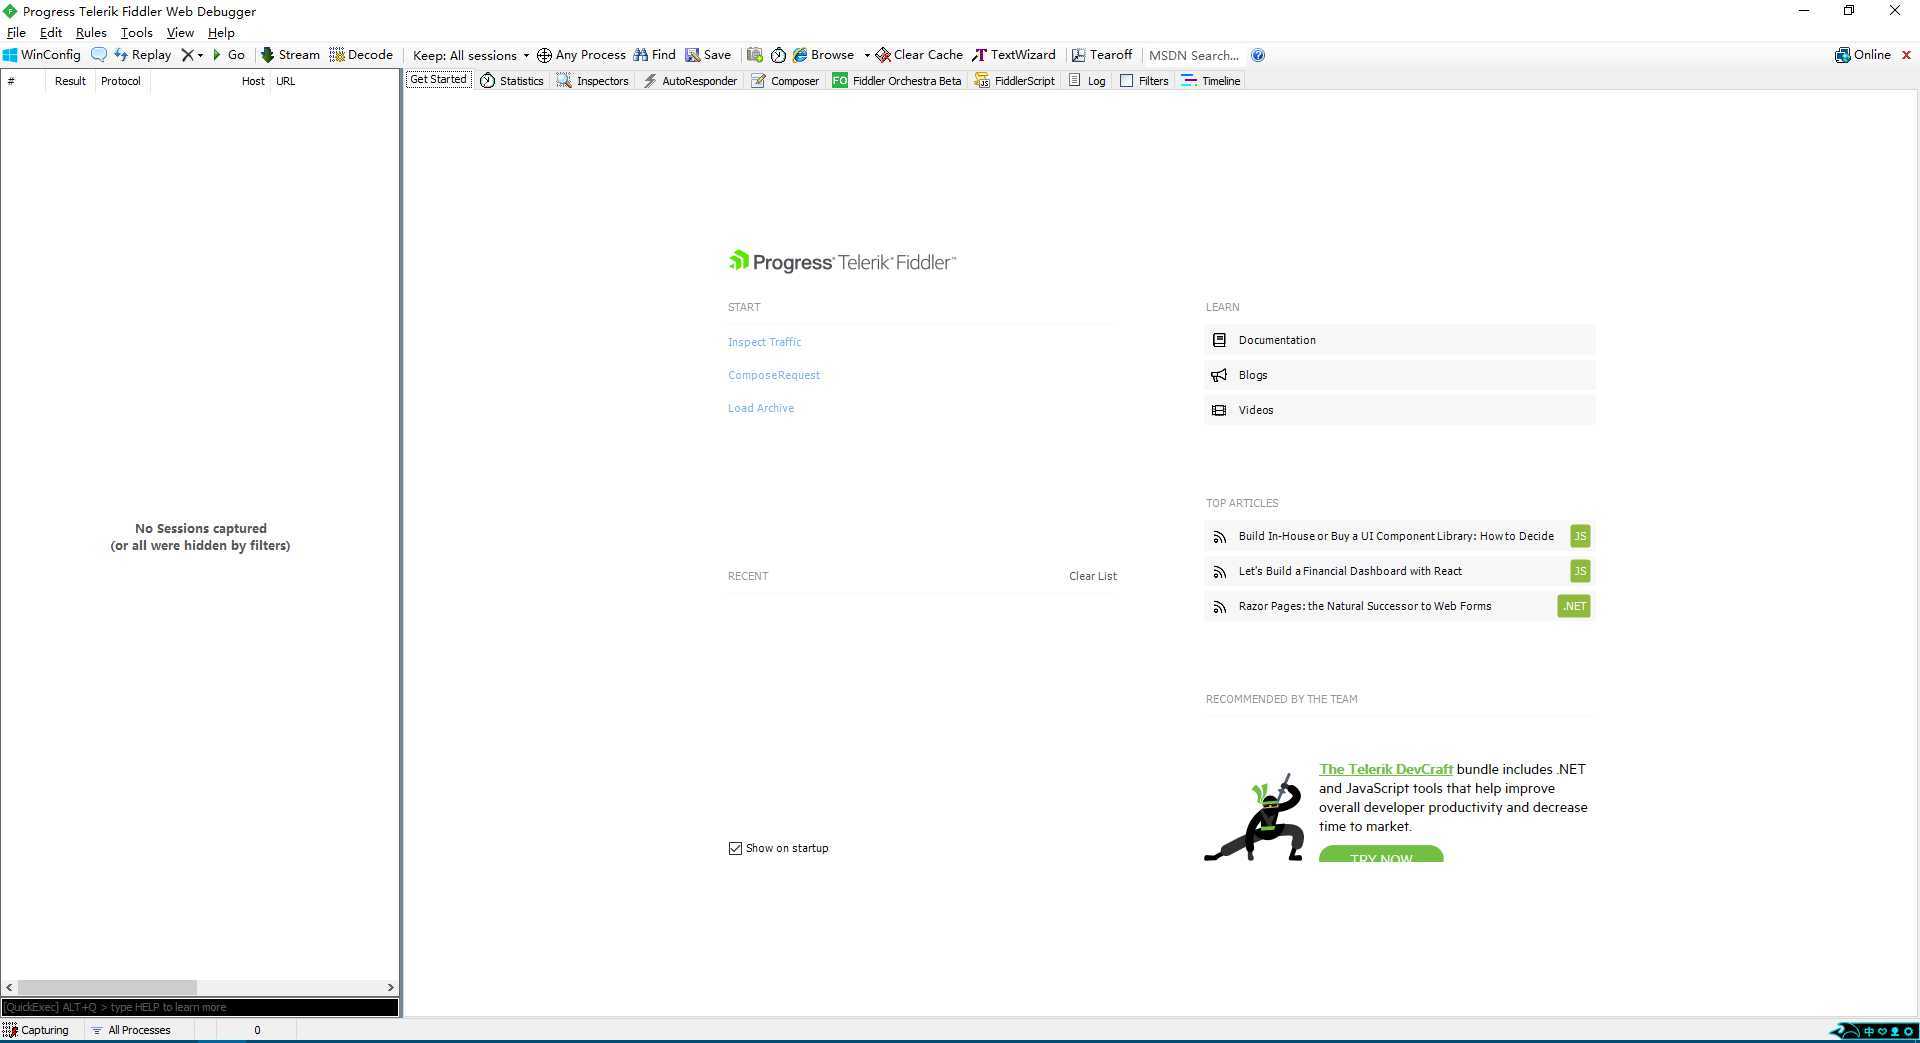The height and width of the screenshot is (1043, 1920).
Task: Open the Razor Pages article
Action: point(1399,606)
